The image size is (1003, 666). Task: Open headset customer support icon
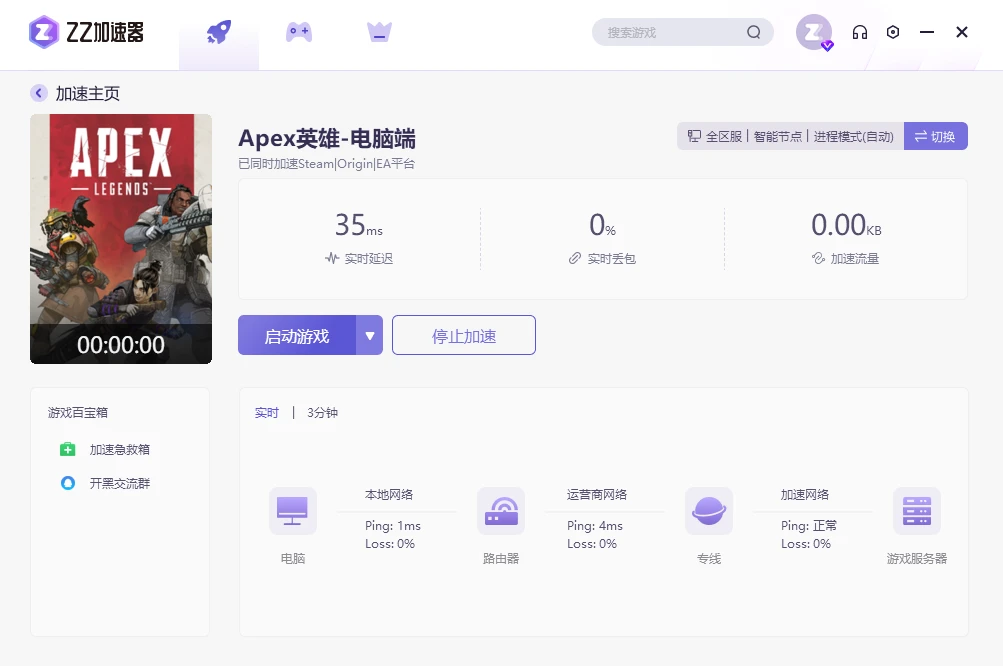860,32
